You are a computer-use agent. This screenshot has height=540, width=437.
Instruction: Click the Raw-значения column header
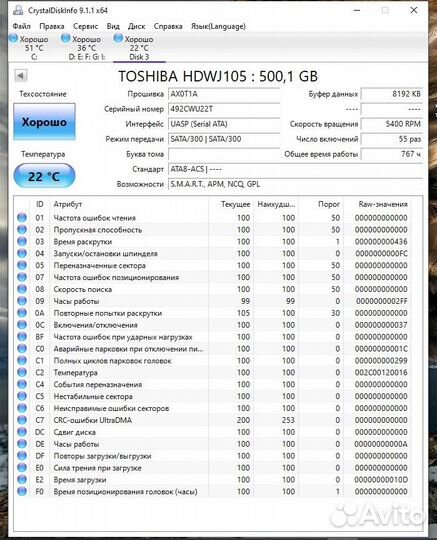point(378,204)
